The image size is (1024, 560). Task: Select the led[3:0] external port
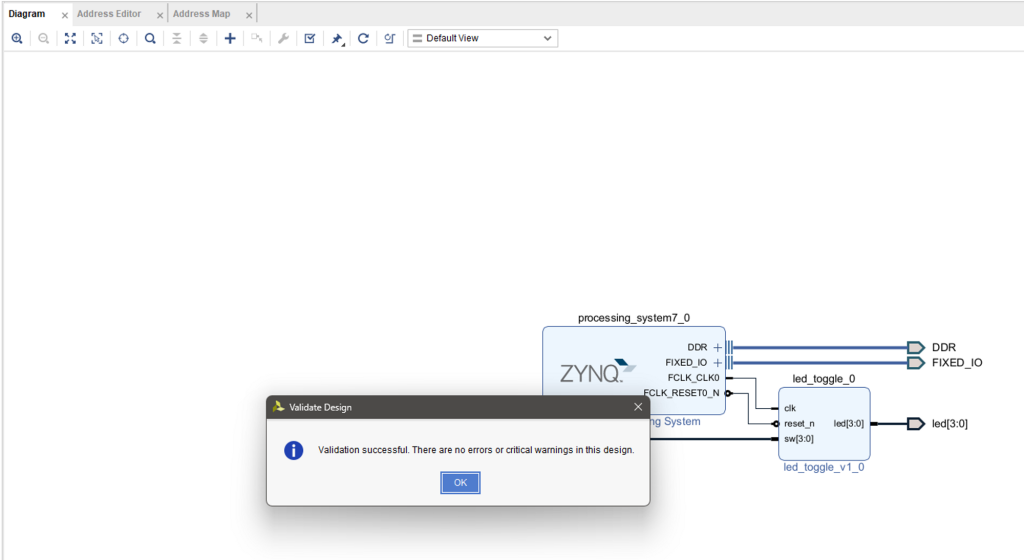click(916, 424)
